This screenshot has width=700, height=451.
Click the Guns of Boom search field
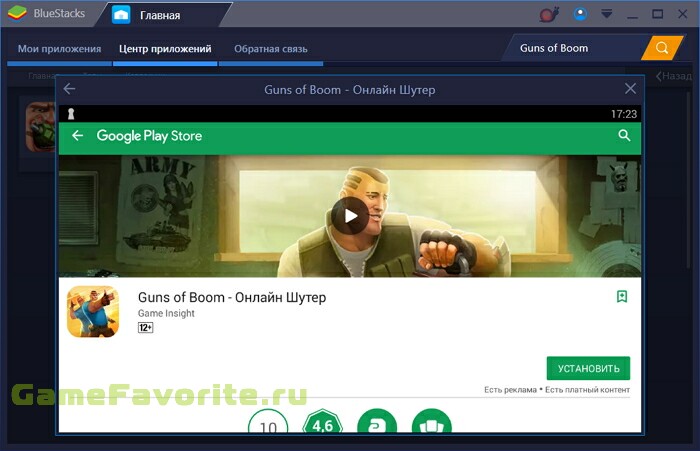pyautogui.click(x=576, y=48)
